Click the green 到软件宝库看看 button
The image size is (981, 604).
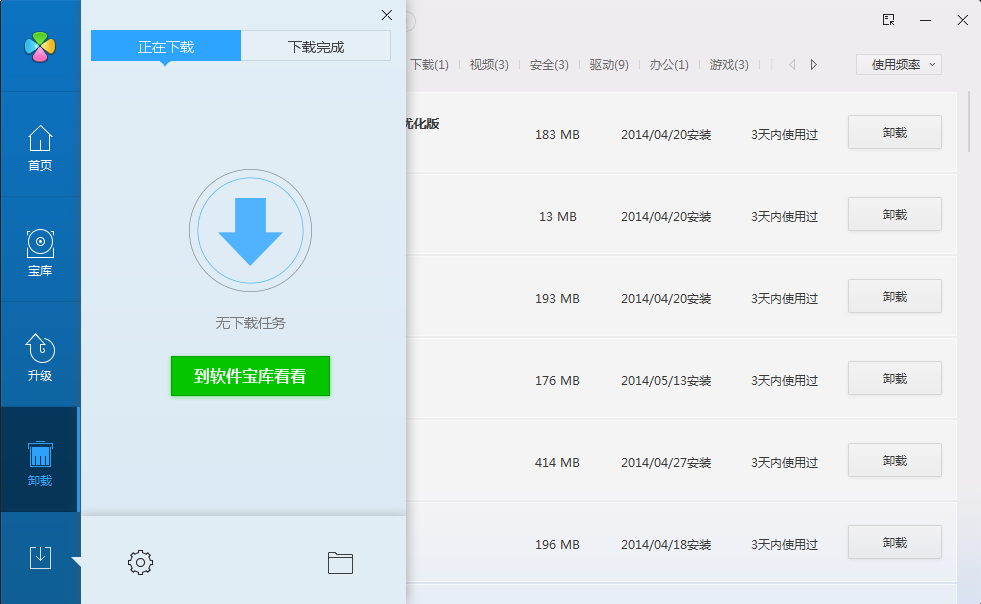250,376
